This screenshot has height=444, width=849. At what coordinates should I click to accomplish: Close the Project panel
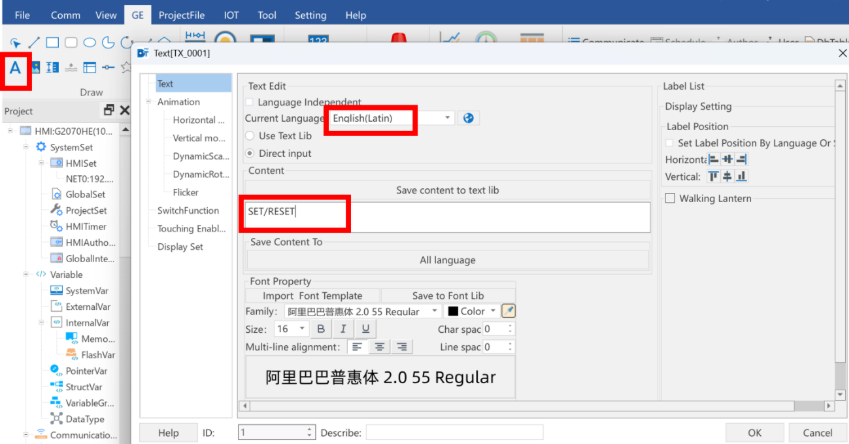(x=125, y=110)
